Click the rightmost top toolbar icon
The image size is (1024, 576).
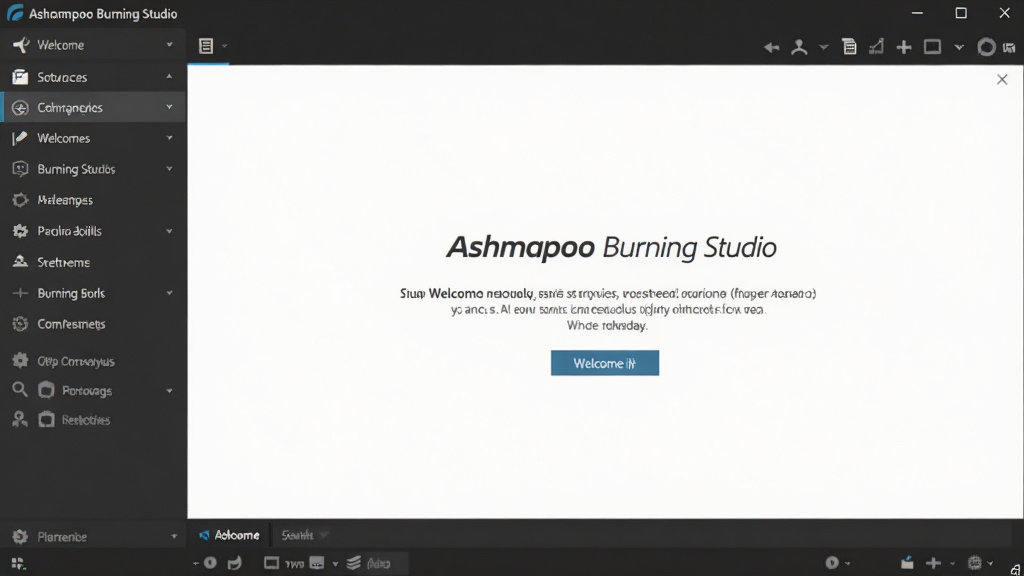tap(1010, 48)
